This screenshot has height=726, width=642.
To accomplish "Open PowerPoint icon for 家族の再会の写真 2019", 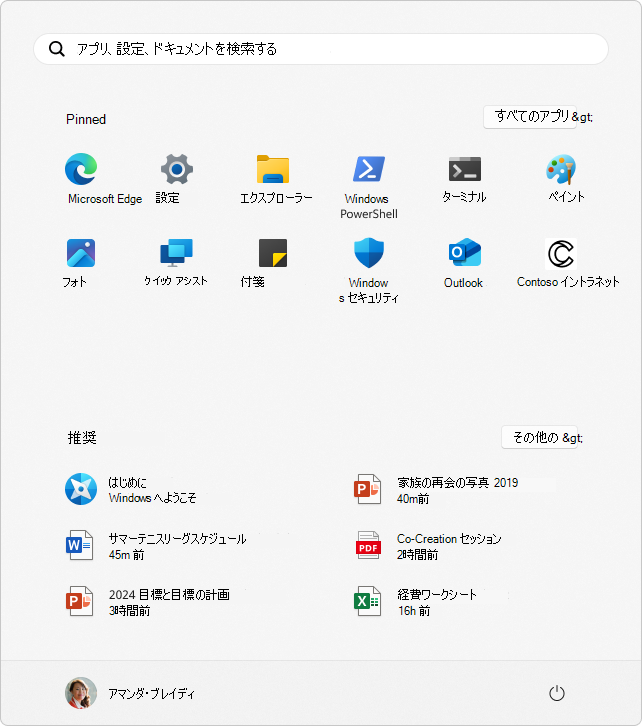I will (x=368, y=489).
